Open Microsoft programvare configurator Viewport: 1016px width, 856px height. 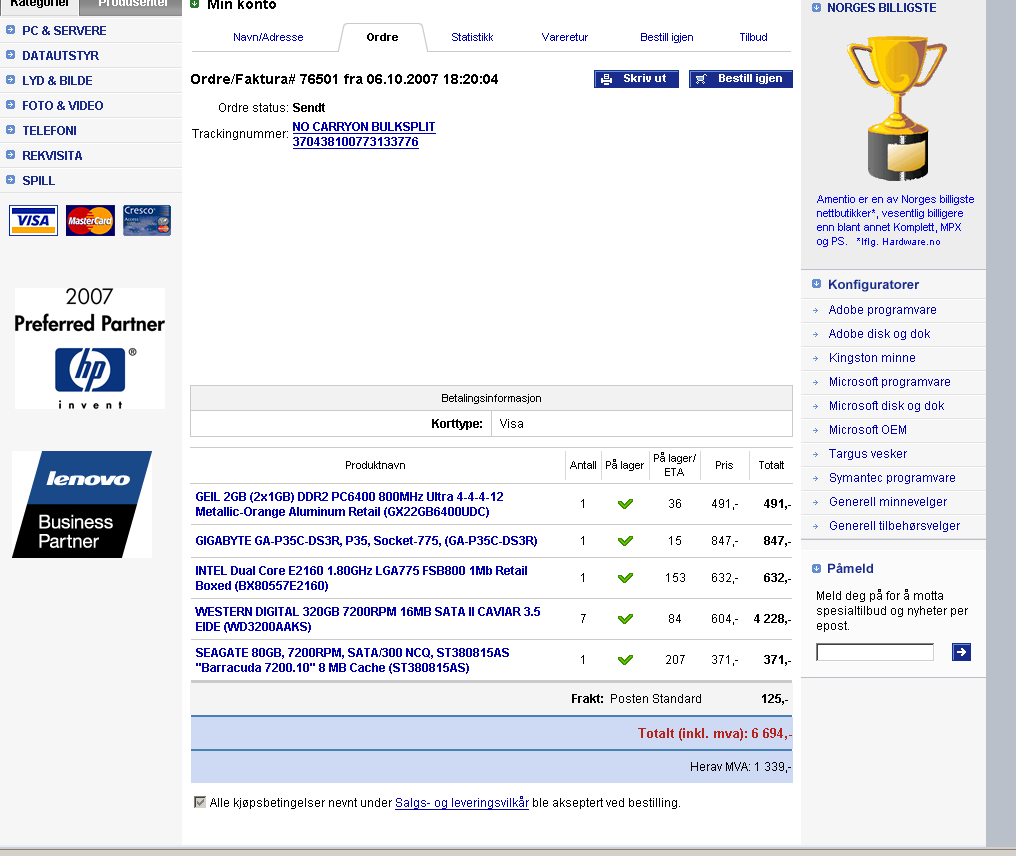point(889,382)
